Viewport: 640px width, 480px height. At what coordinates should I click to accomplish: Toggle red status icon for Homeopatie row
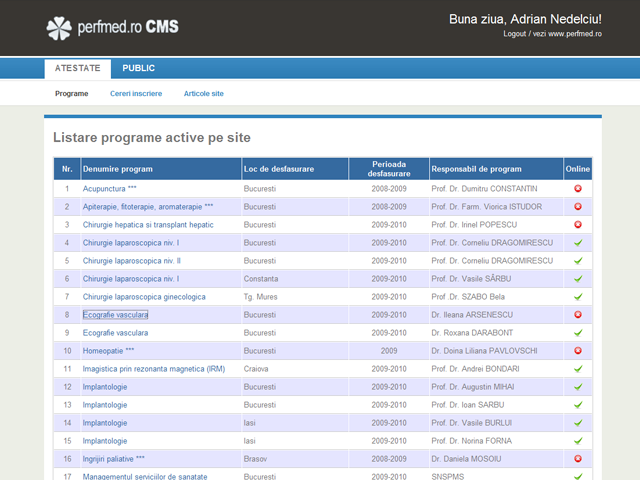[x=577, y=351]
